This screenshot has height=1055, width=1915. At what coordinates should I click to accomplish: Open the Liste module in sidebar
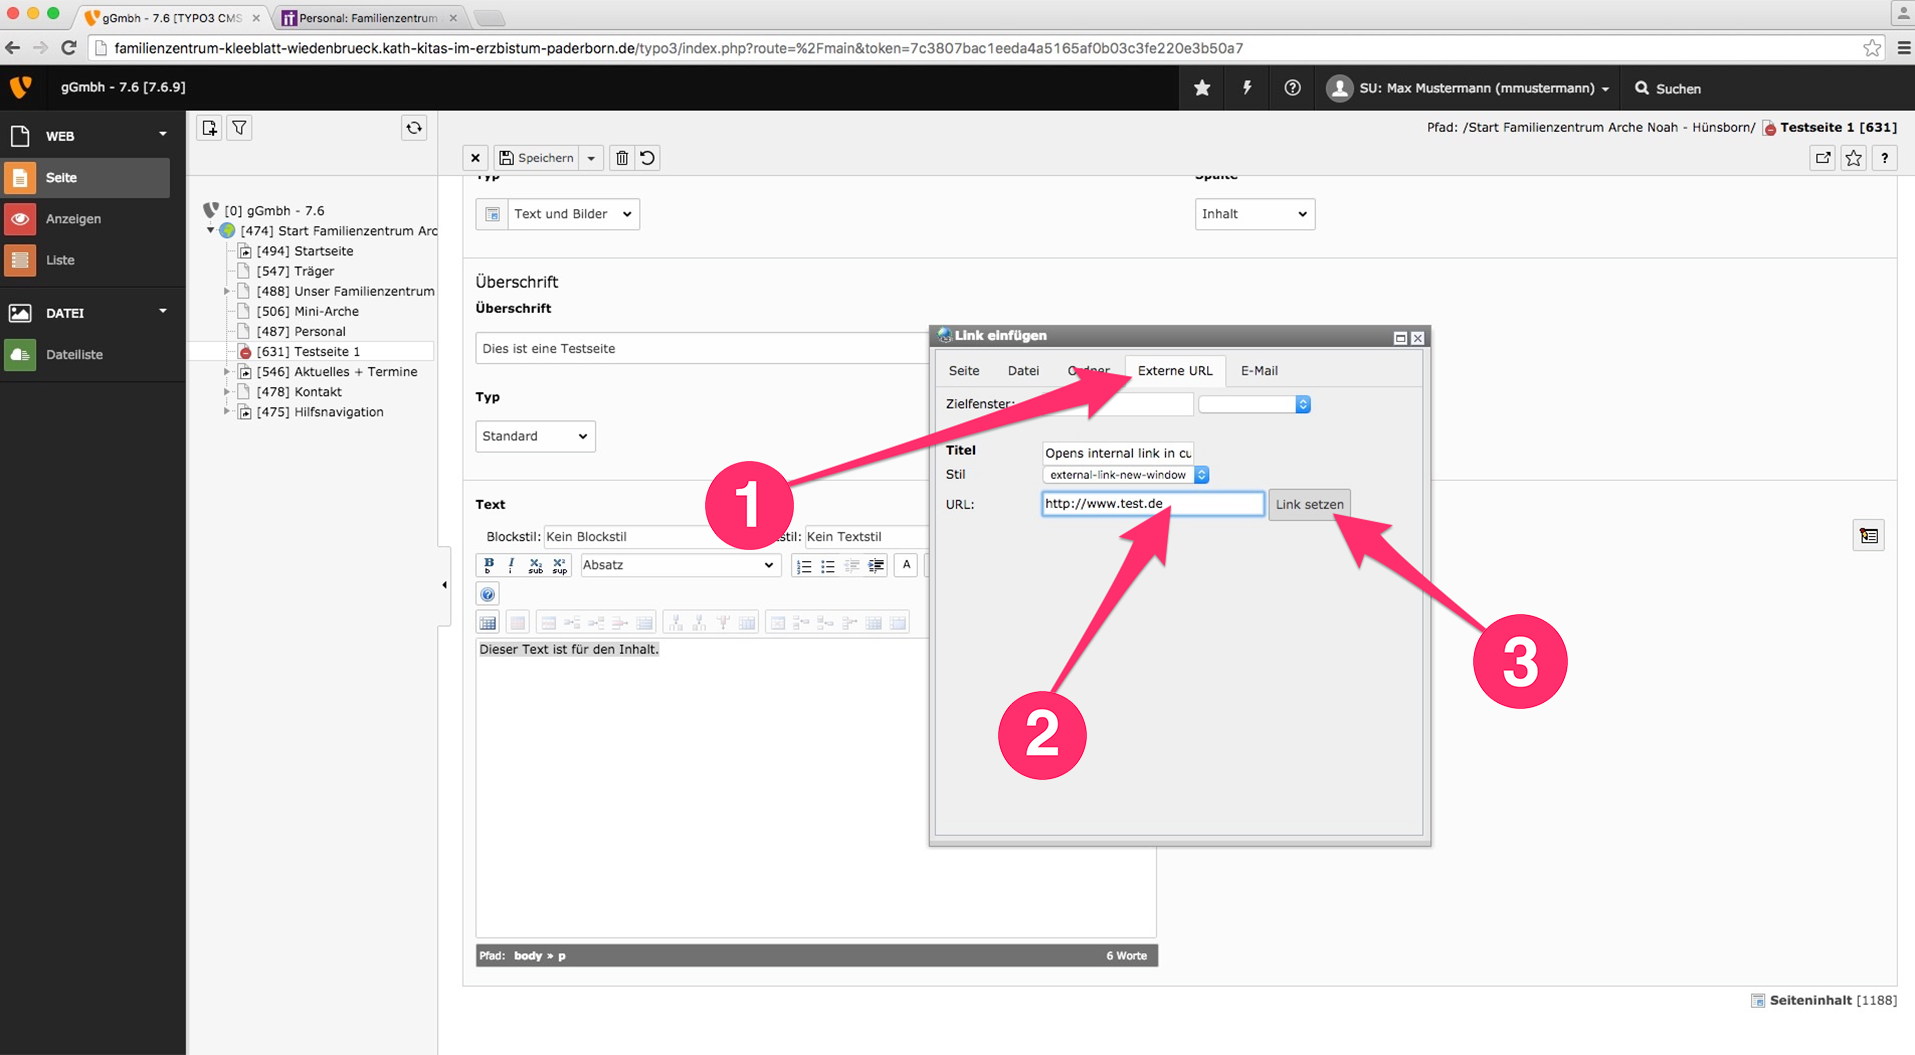pos(60,260)
